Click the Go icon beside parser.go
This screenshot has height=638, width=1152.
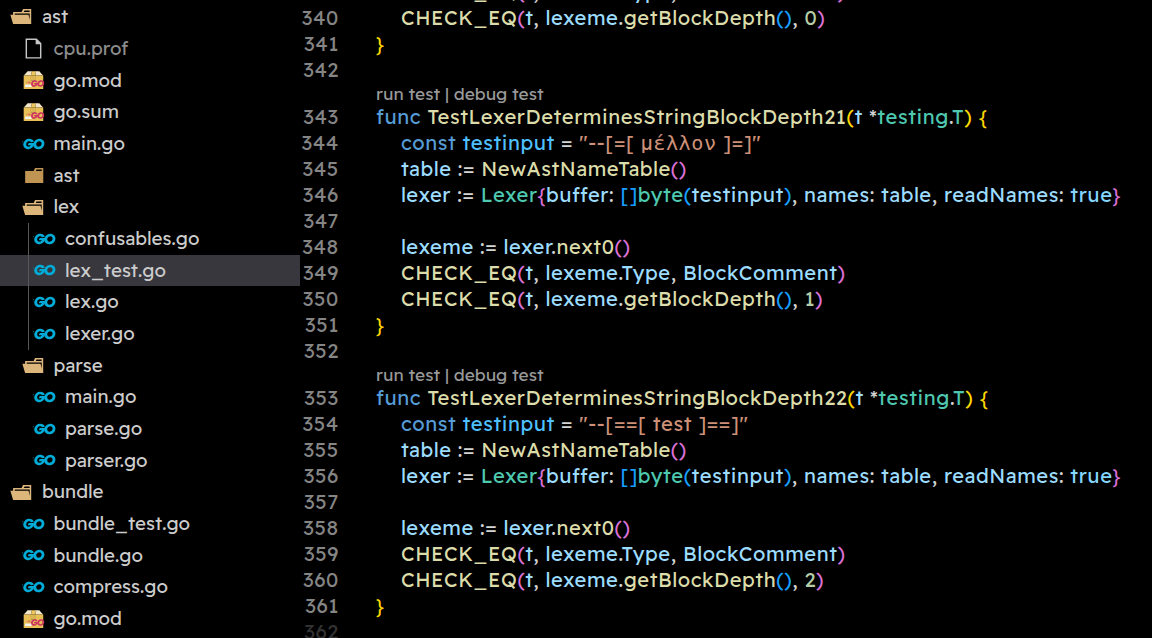coord(45,461)
